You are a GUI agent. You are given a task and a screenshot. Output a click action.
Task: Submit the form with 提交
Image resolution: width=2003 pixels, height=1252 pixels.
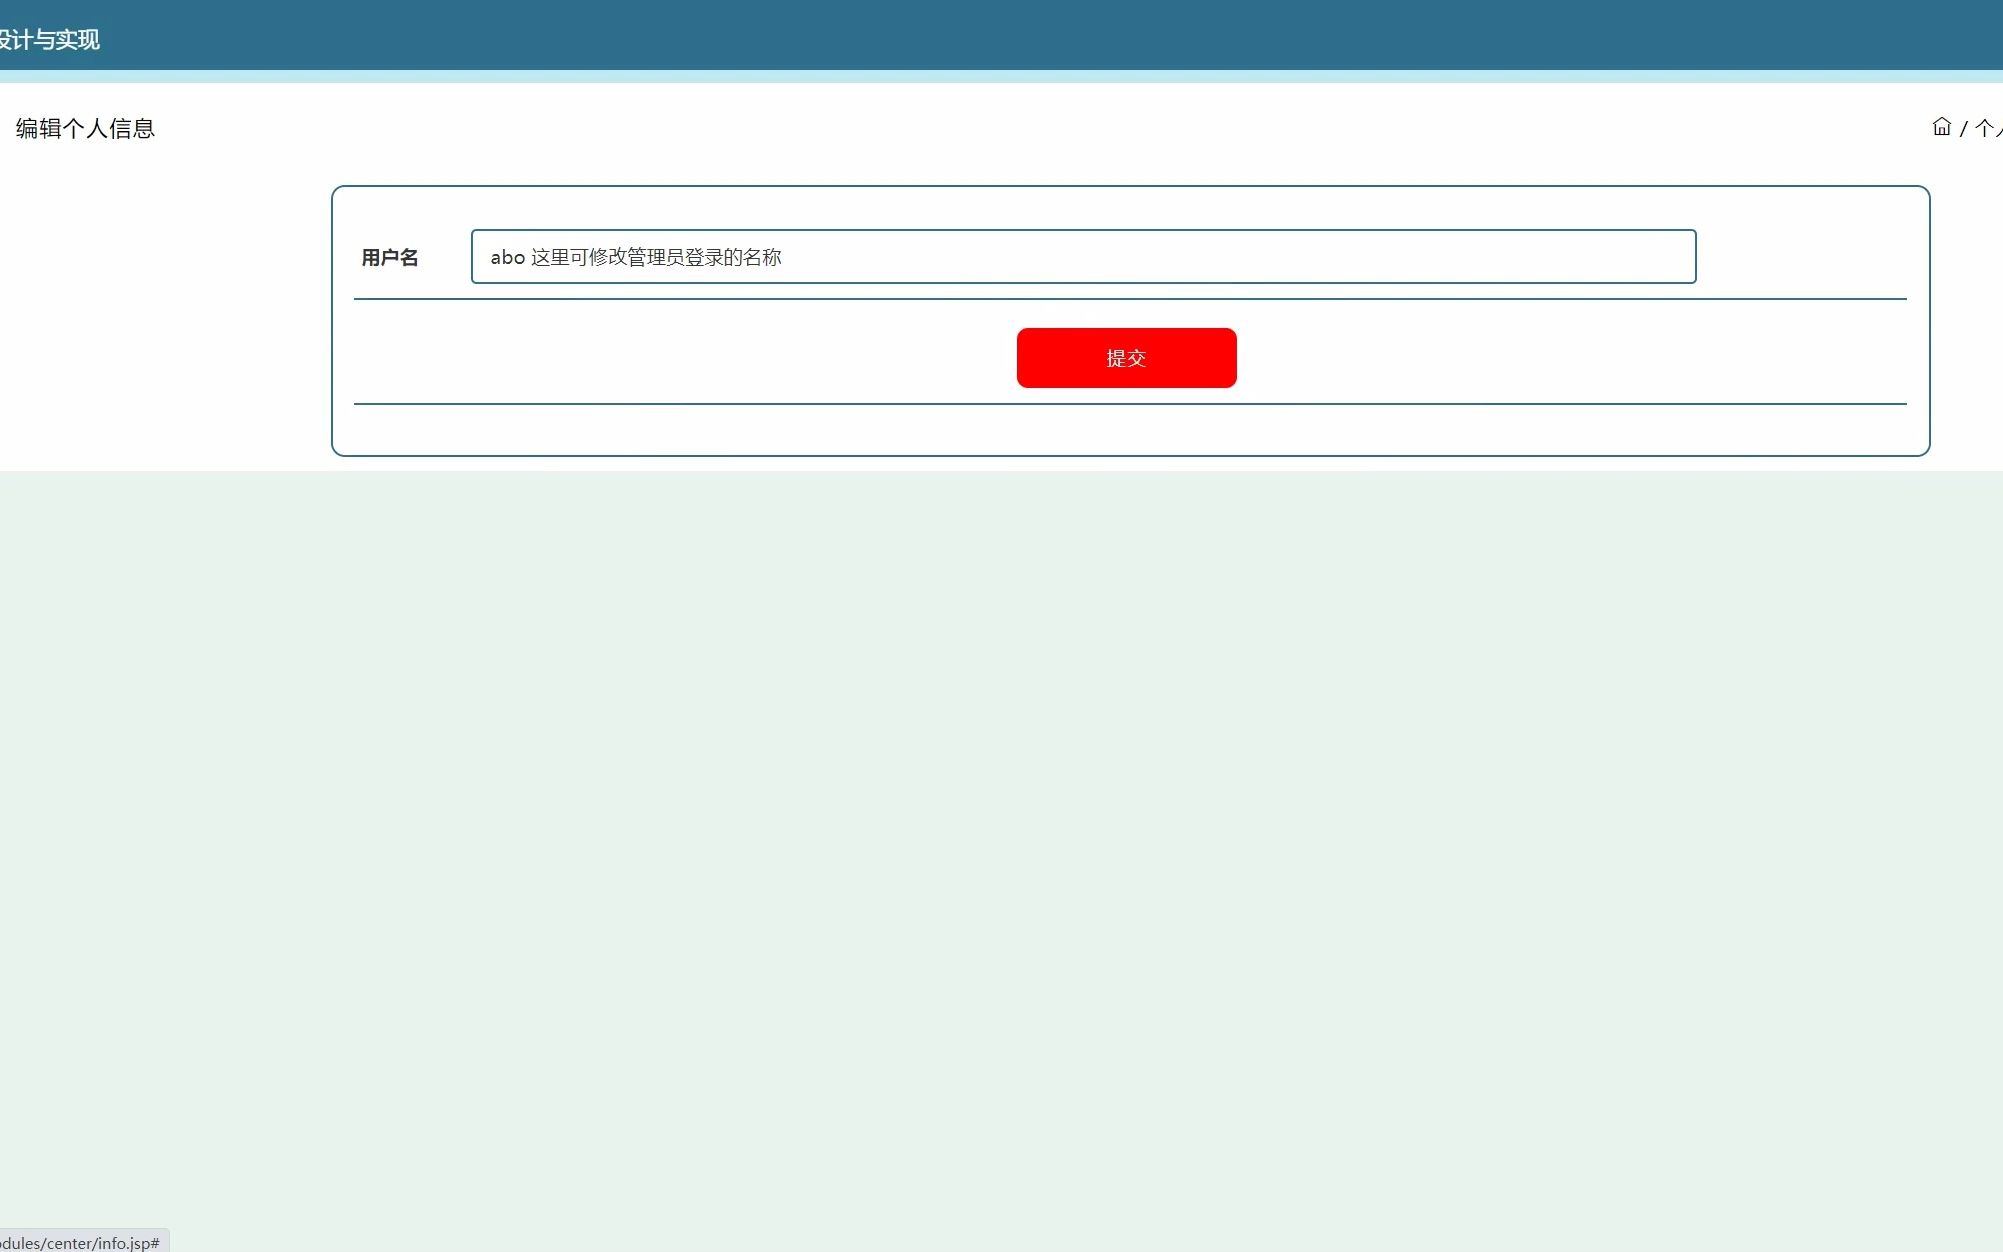tap(1126, 357)
